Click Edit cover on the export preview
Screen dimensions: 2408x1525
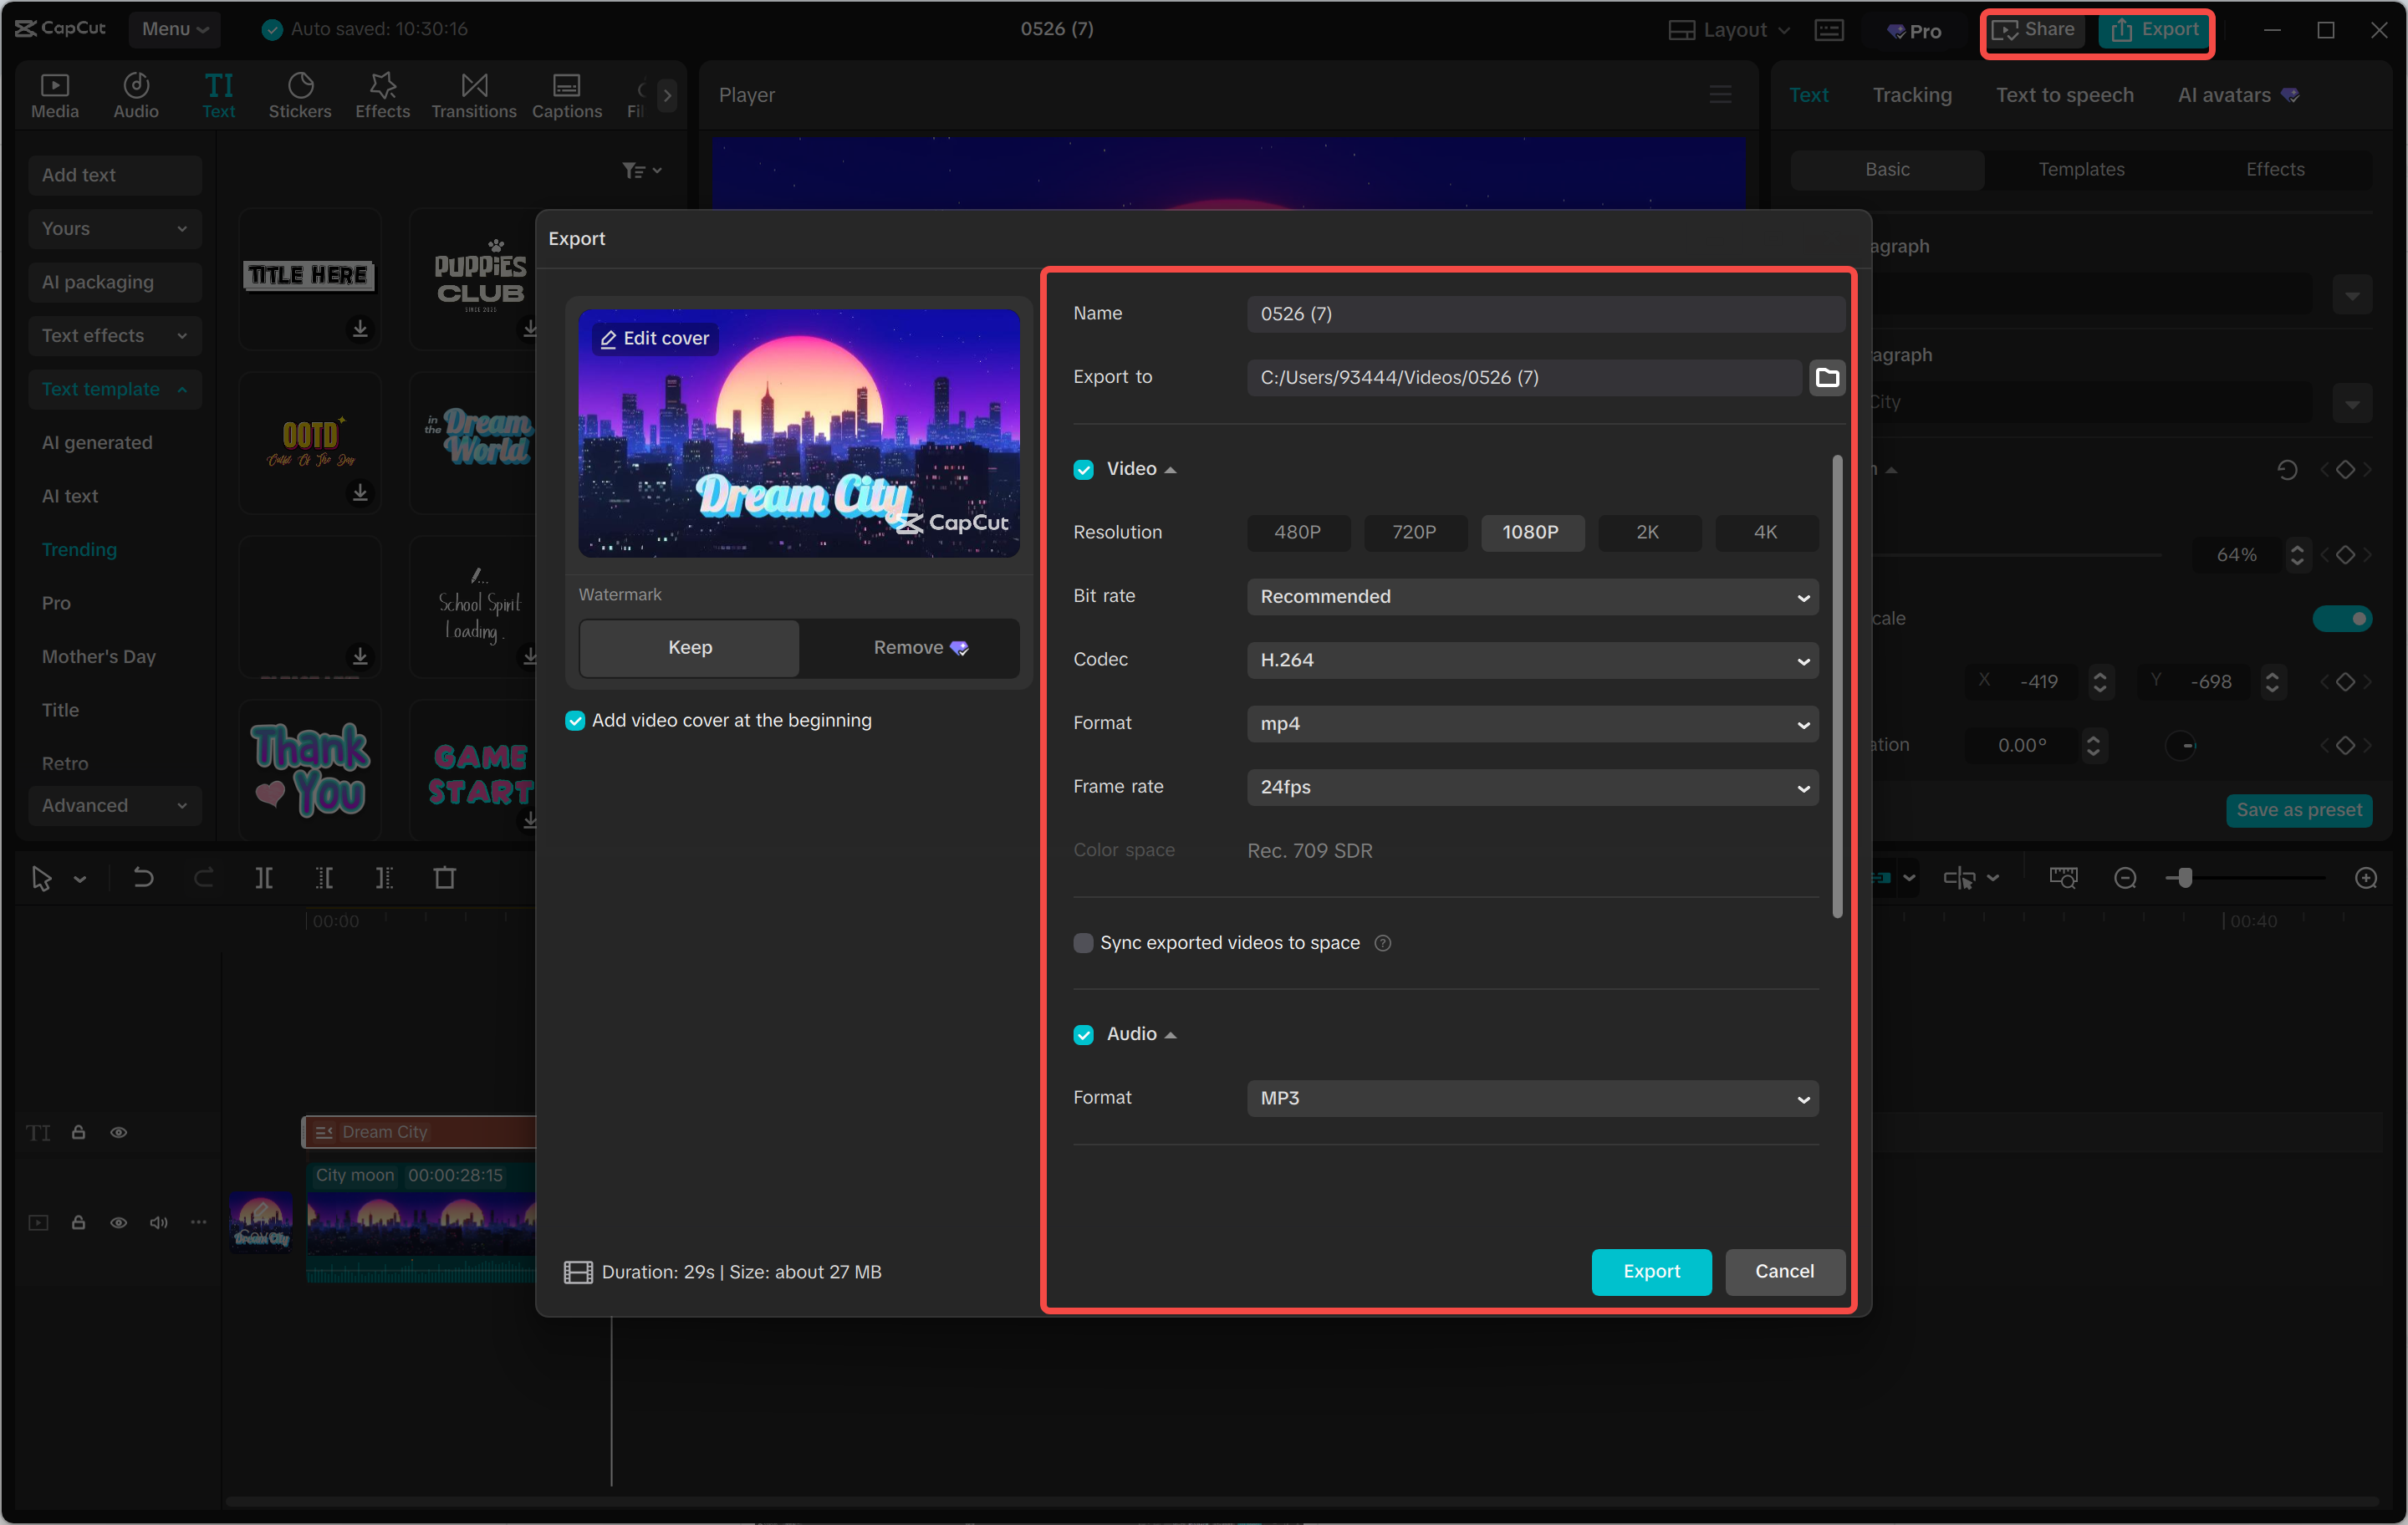point(655,338)
